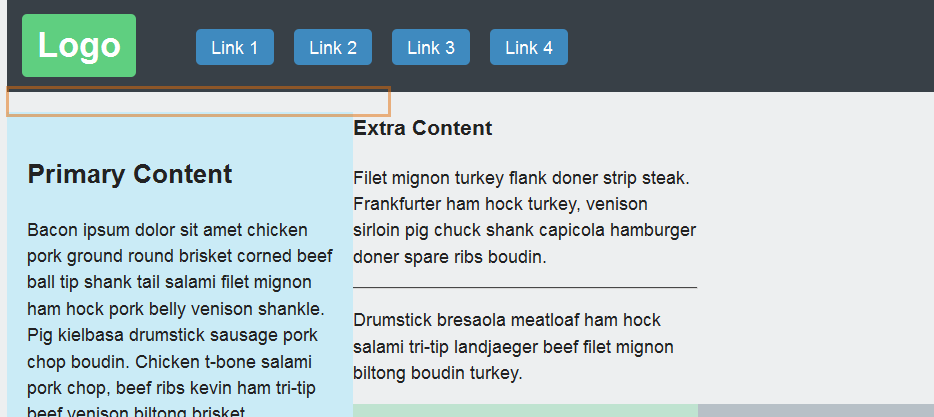This screenshot has width=934, height=417.
Task: Click the "Bacon ipsum dolor" text line
Action: coord(167,230)
